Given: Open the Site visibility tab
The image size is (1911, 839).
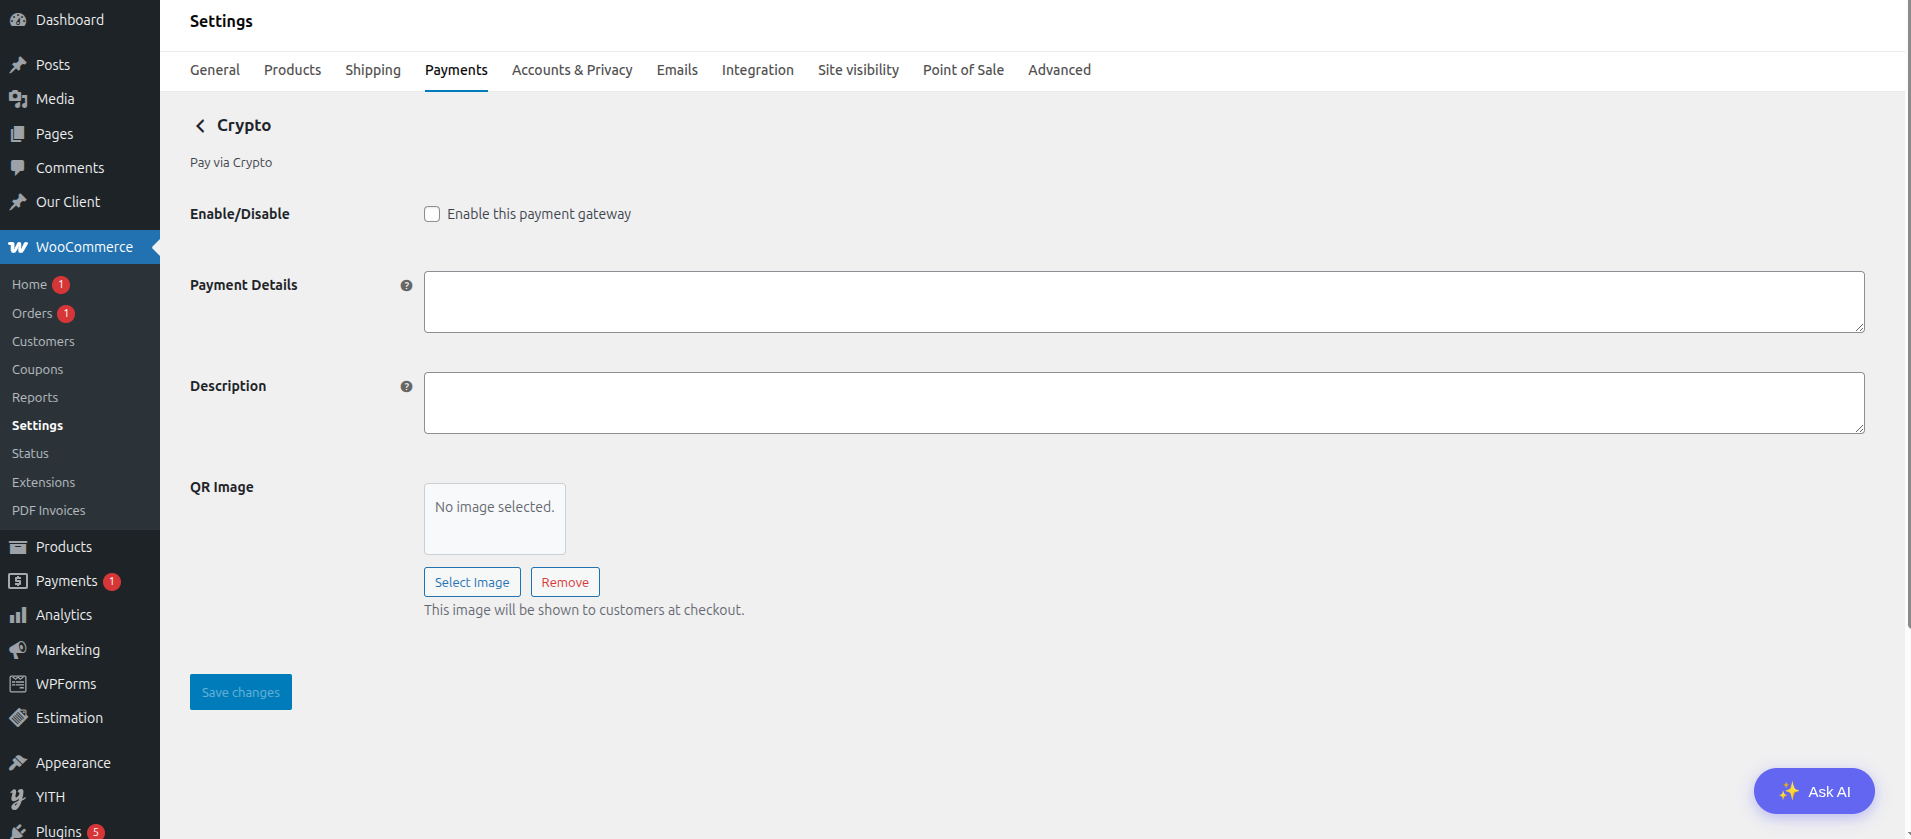Looking at the screenshot, I should 858,70.
